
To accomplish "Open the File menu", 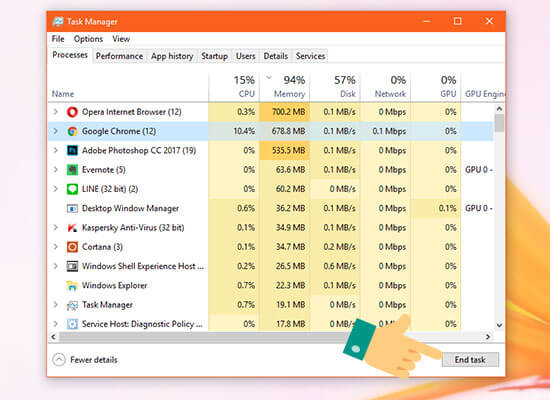I will click(x=58, y=39).
